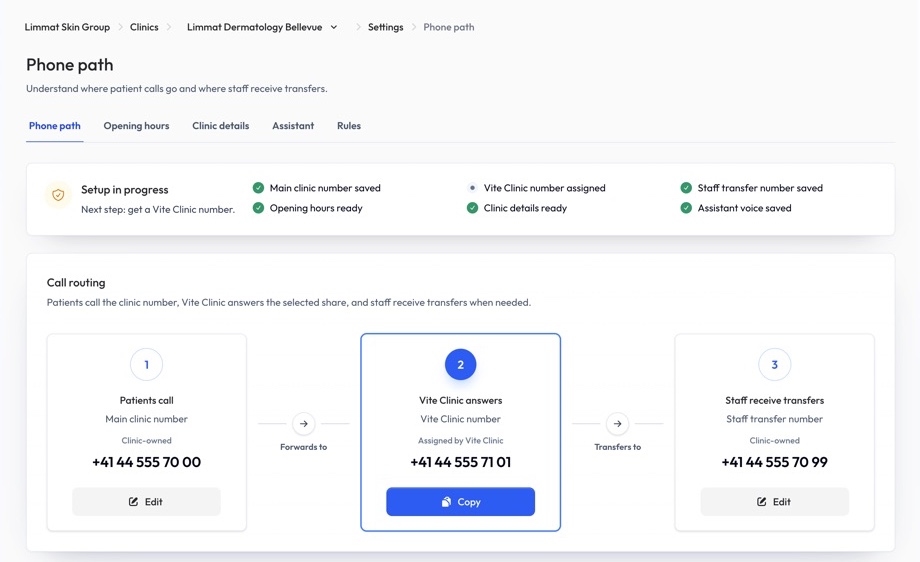The image size is (920, 562).
Task: Expand the Limmat Dermatology Bellevue clinic dropdown
Action: pyautogui.click(x=262, y=27)
